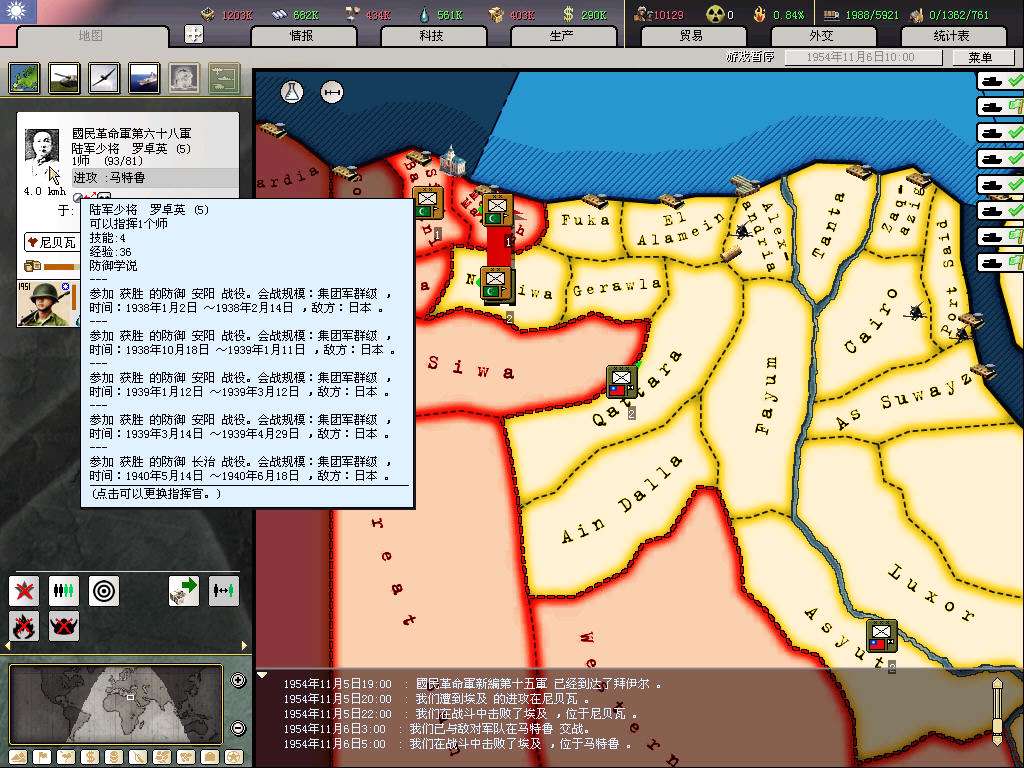Toggle the terrain map mode button
Viewport: 1024px width, 768px height.
point(18,756)
